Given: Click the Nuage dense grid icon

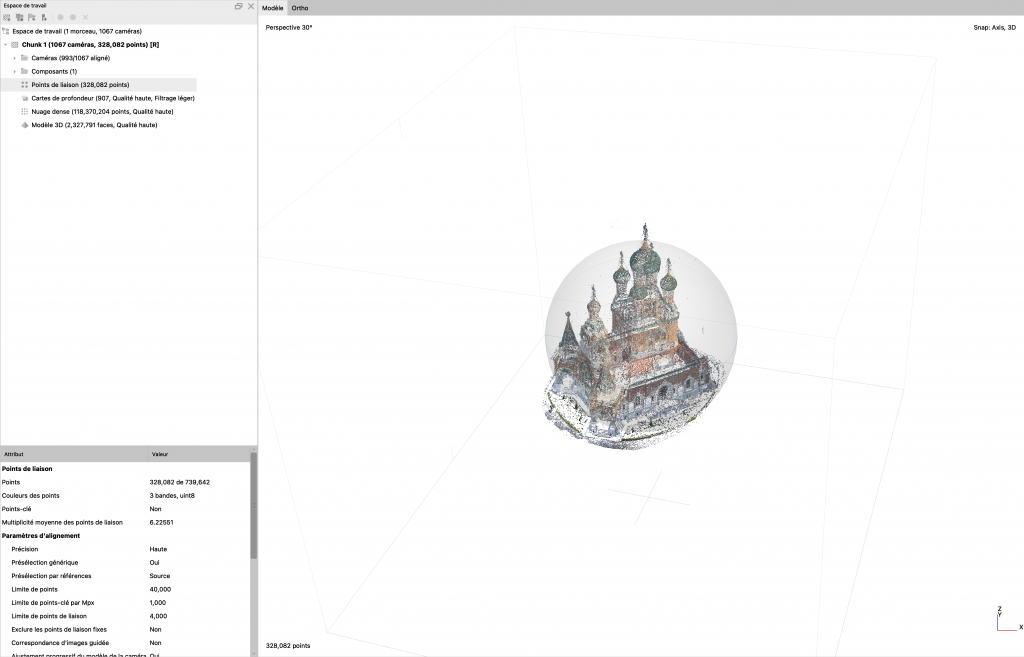Looking at the screenshot, I should [x=25, y=112].
